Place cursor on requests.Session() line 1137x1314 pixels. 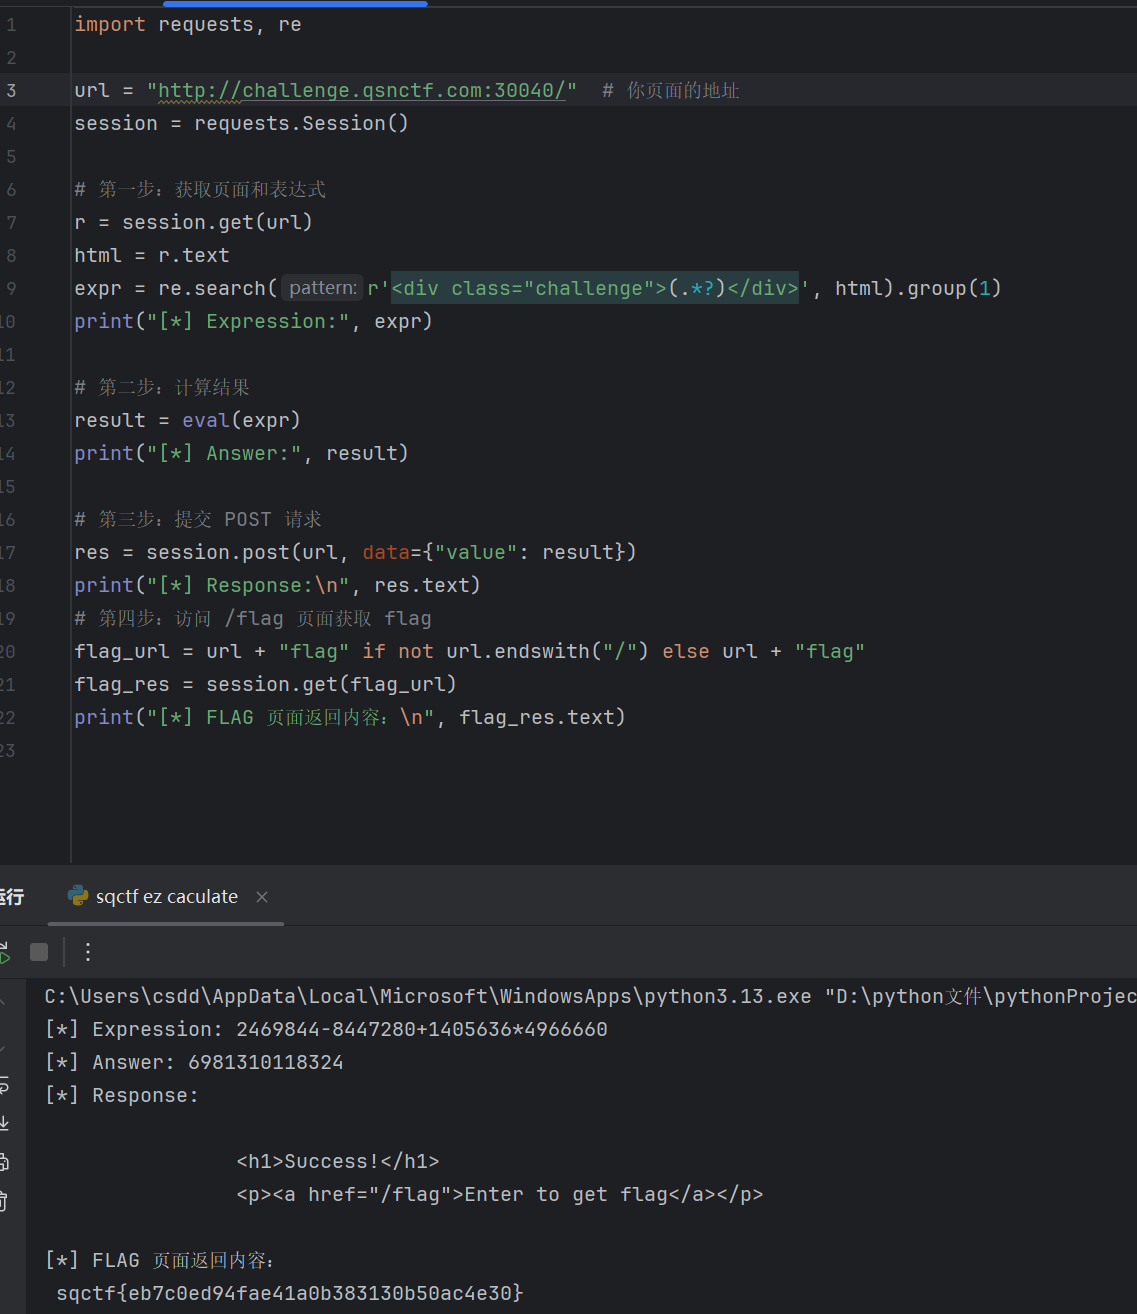point(241,124)
